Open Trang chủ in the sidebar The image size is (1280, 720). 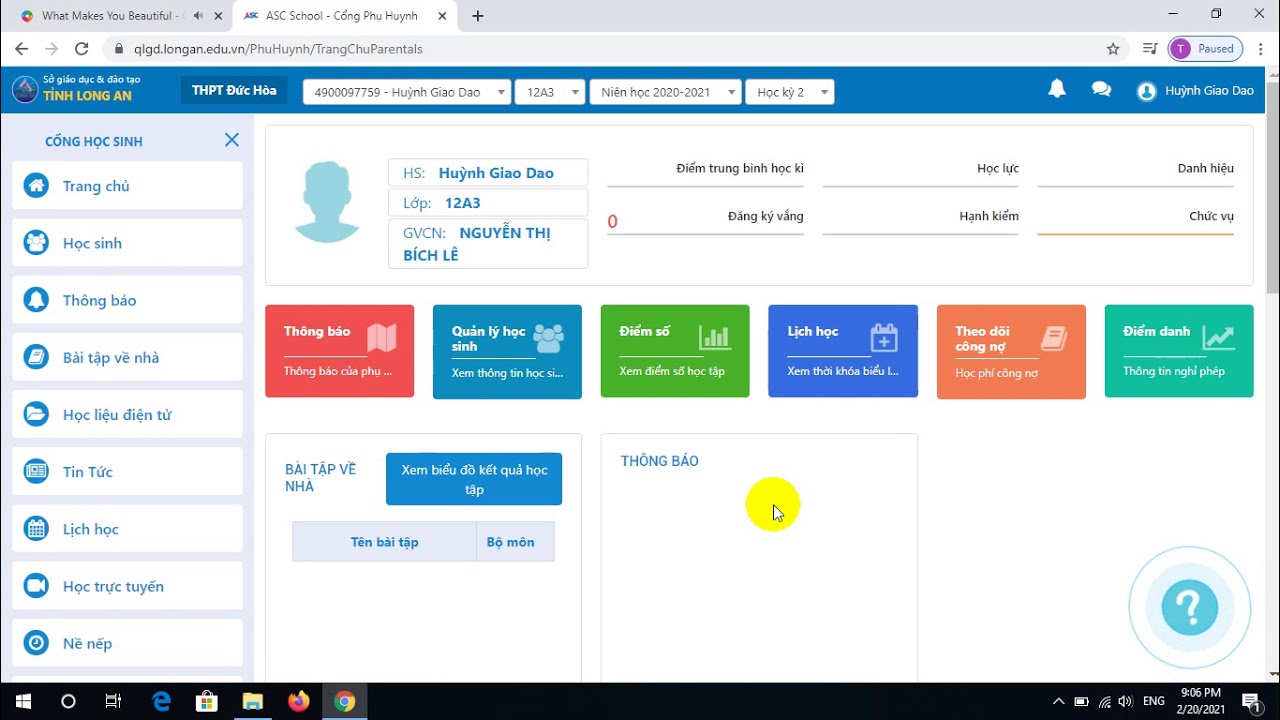[127, 186]
